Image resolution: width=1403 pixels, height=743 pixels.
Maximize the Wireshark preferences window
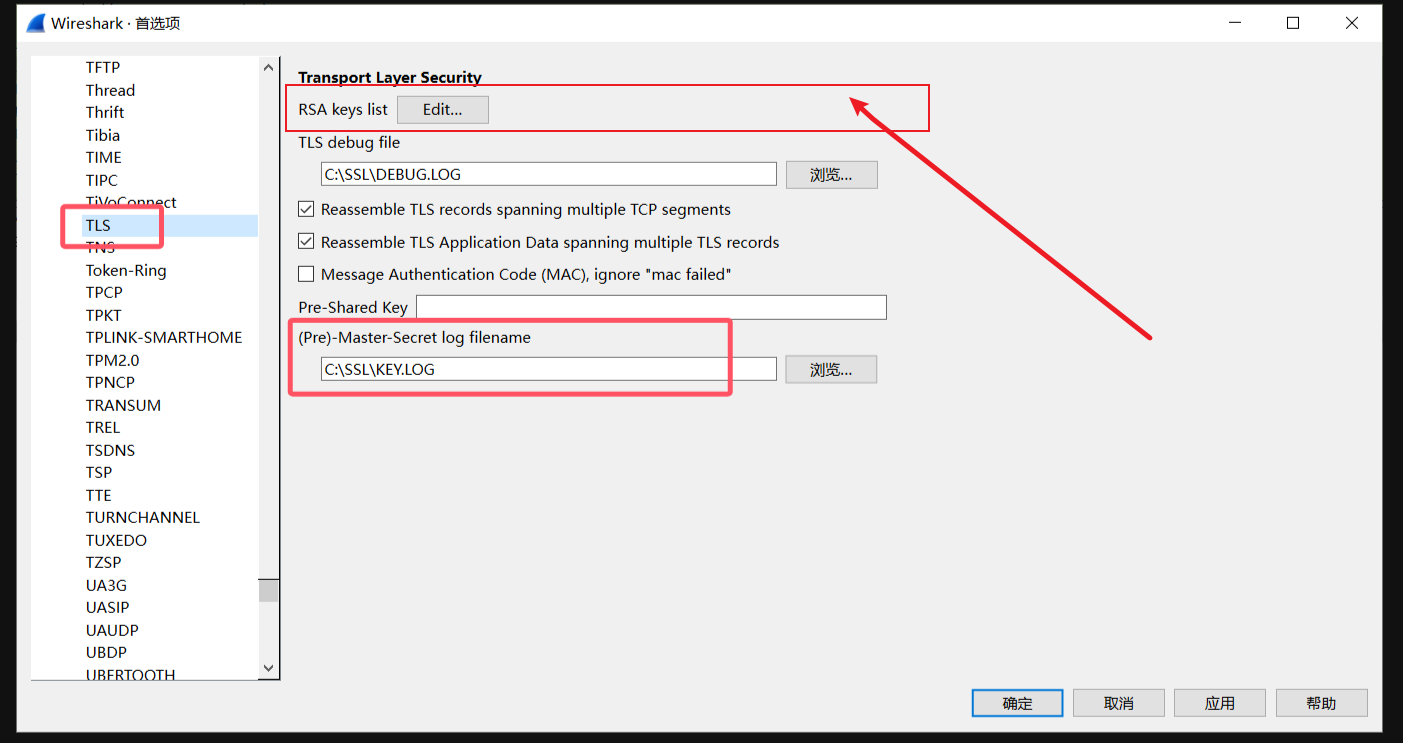(x=1293, y=23)
